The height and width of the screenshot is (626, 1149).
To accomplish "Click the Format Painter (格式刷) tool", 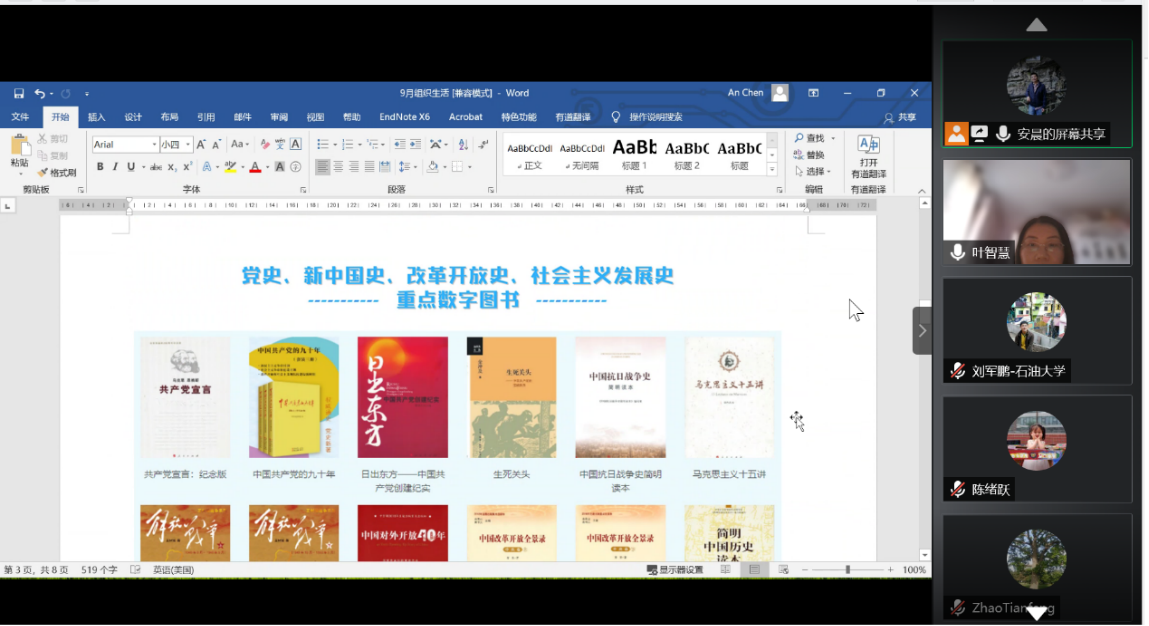I will pyautogui.click(x=57, y=173).
